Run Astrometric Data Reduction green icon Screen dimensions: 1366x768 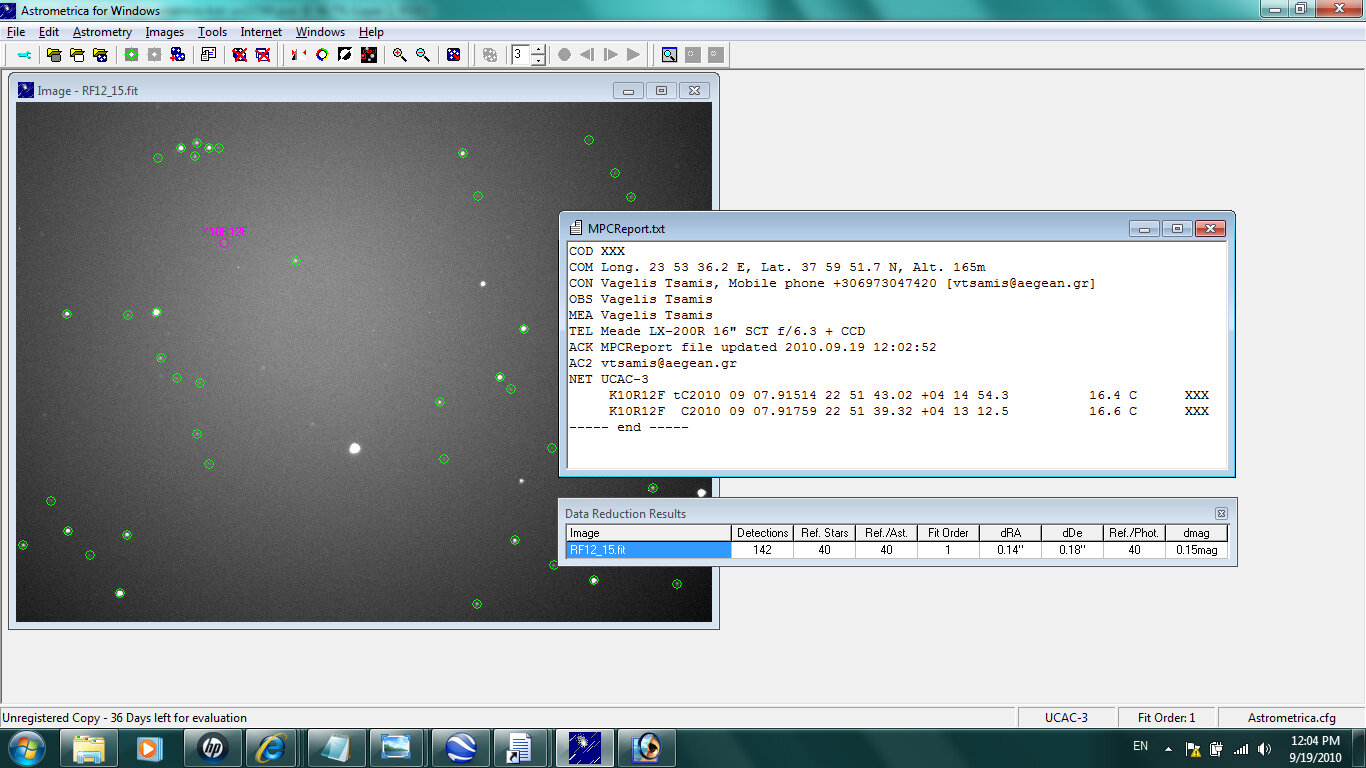(130, 55)
